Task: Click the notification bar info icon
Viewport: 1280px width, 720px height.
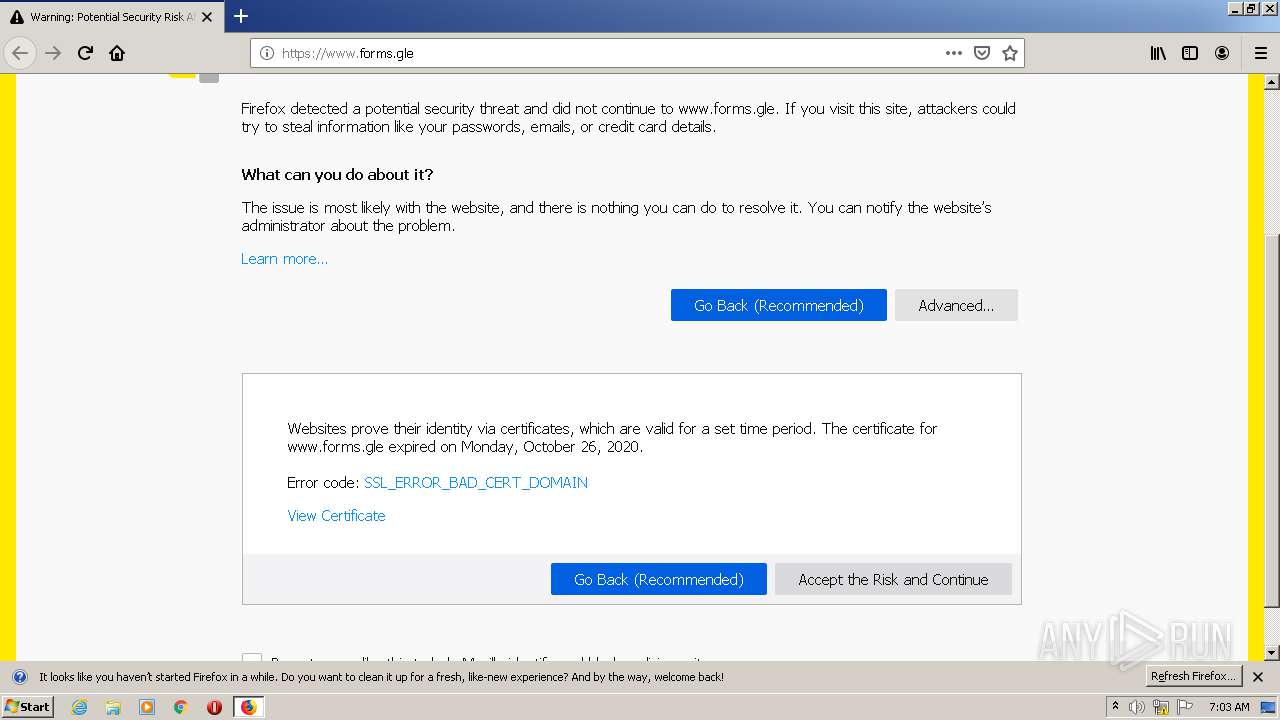Action: [19, 677]
